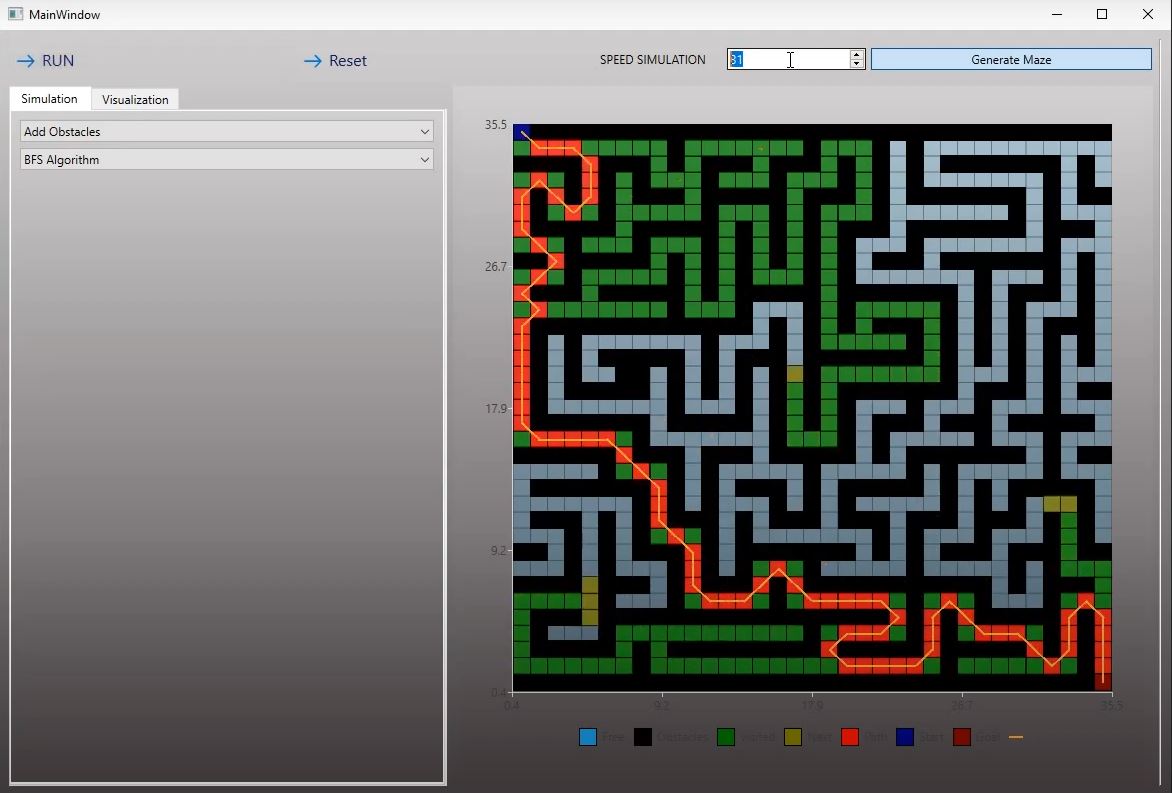Click the MainWindow app icon in the title bar
Screen dimensions: 1172x793
point(15,14)
